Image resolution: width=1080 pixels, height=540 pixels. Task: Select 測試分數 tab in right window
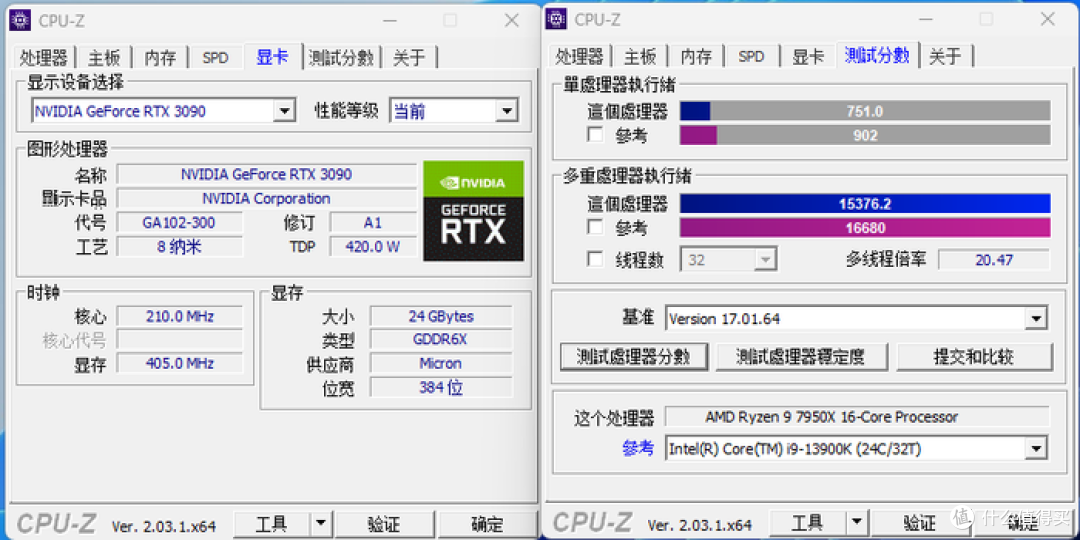[x=878, y=54]
